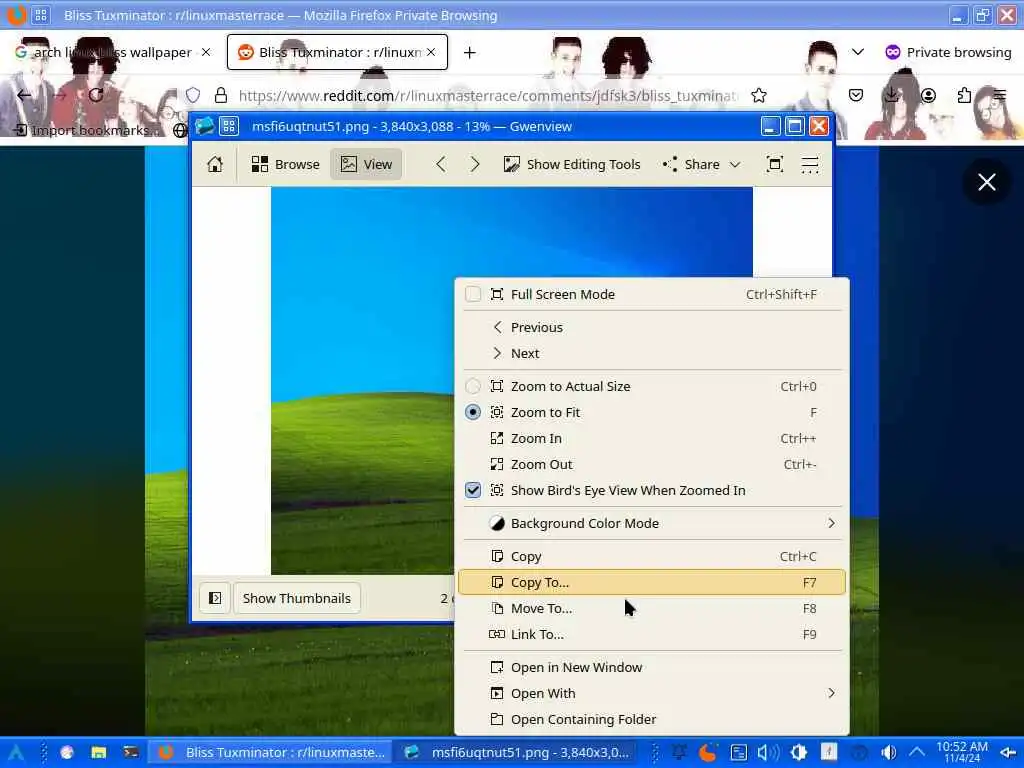Click the Gwenview title bar grid pin icon
Image resolution: width=1024 pixels, height=768 pixels.
coord(229,126)
